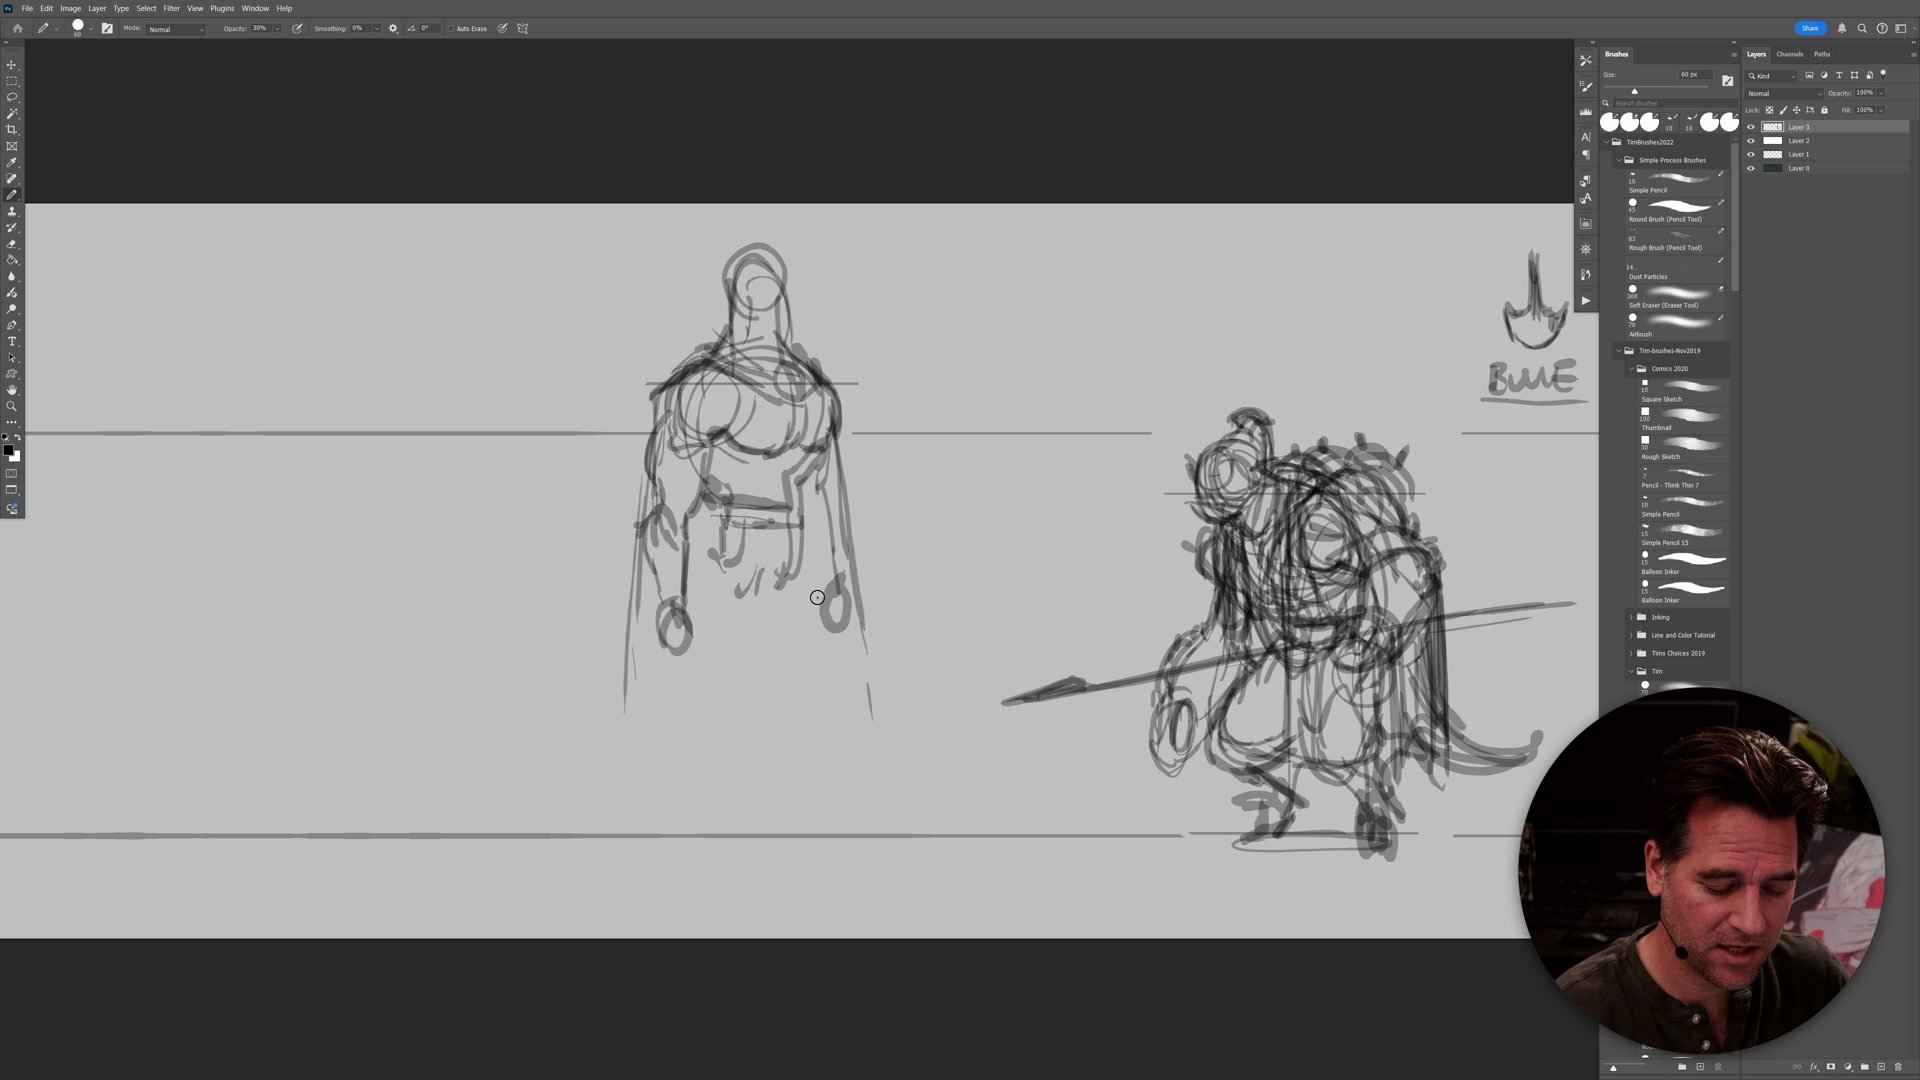Screen dimensions: 1920x1080
Task: Collapse the TimBrushes2022 folder
Action: (x=1607, y=142)
